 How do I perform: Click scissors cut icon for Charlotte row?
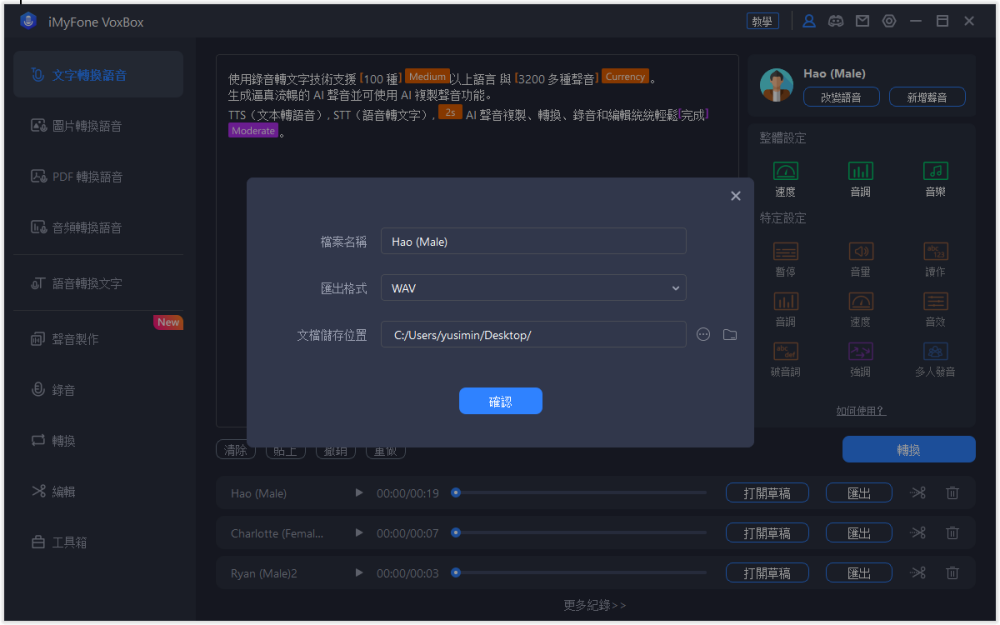[x=918, y=533]
